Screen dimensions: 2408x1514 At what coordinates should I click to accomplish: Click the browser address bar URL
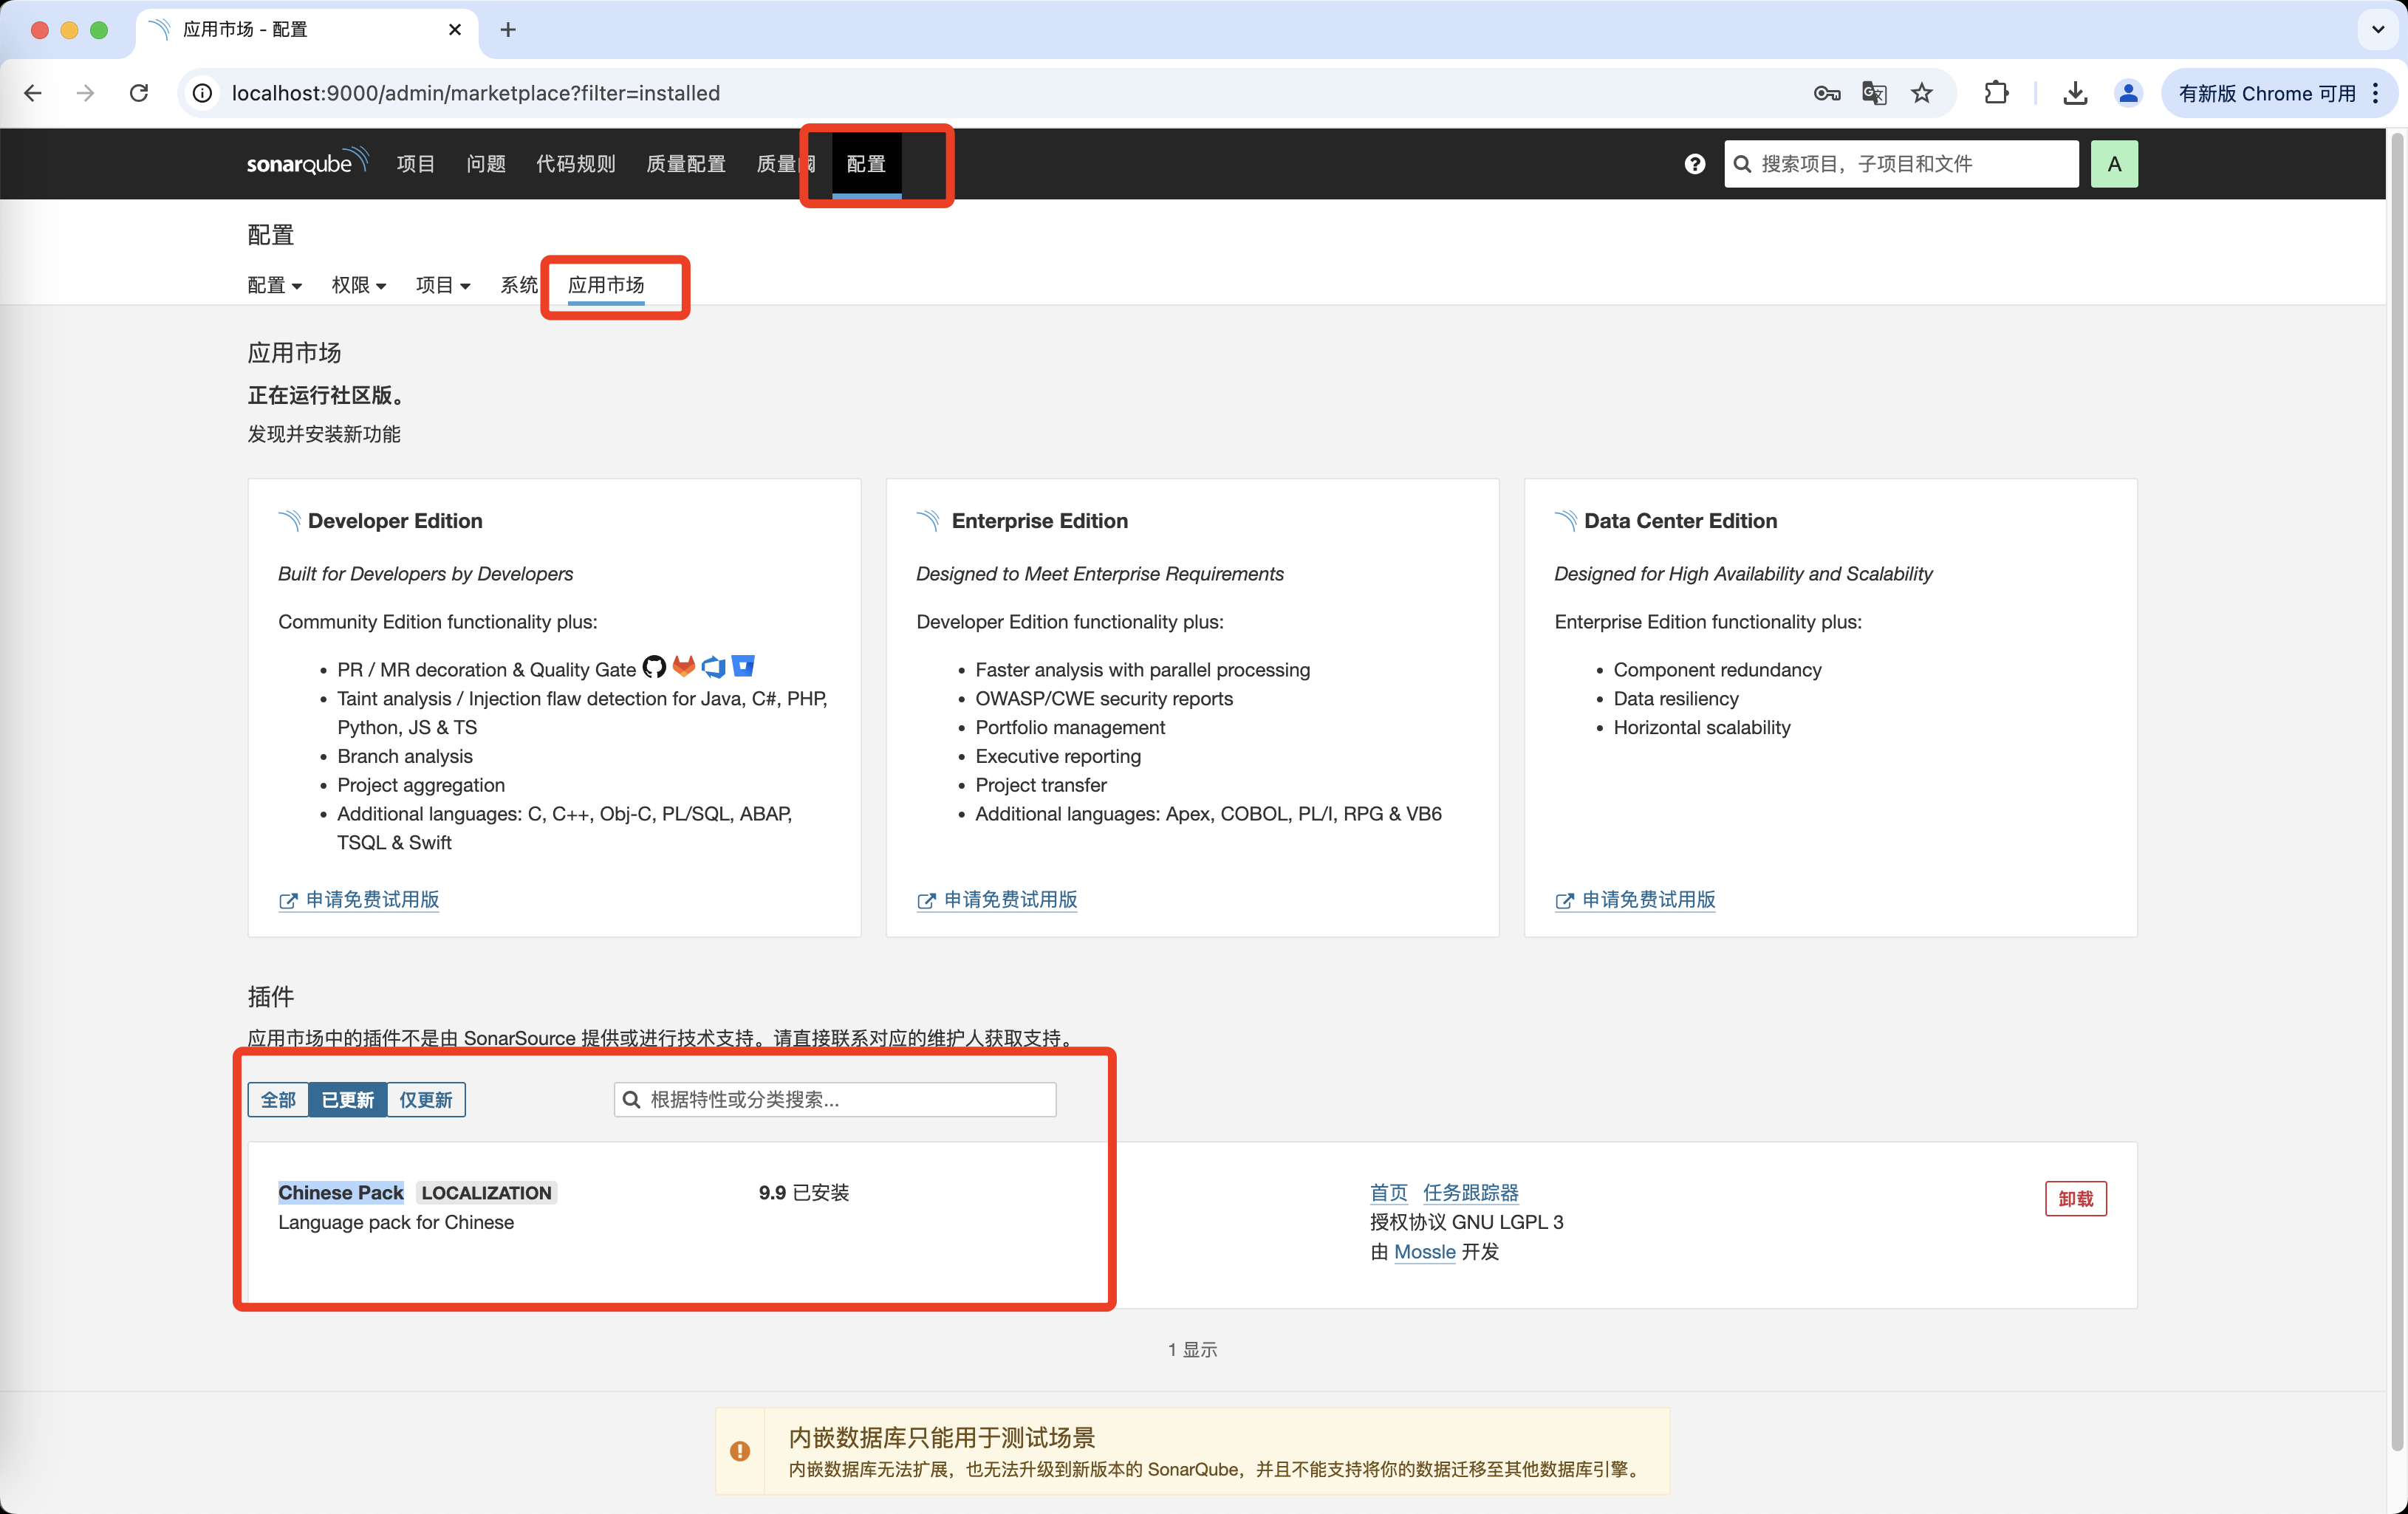476,93
